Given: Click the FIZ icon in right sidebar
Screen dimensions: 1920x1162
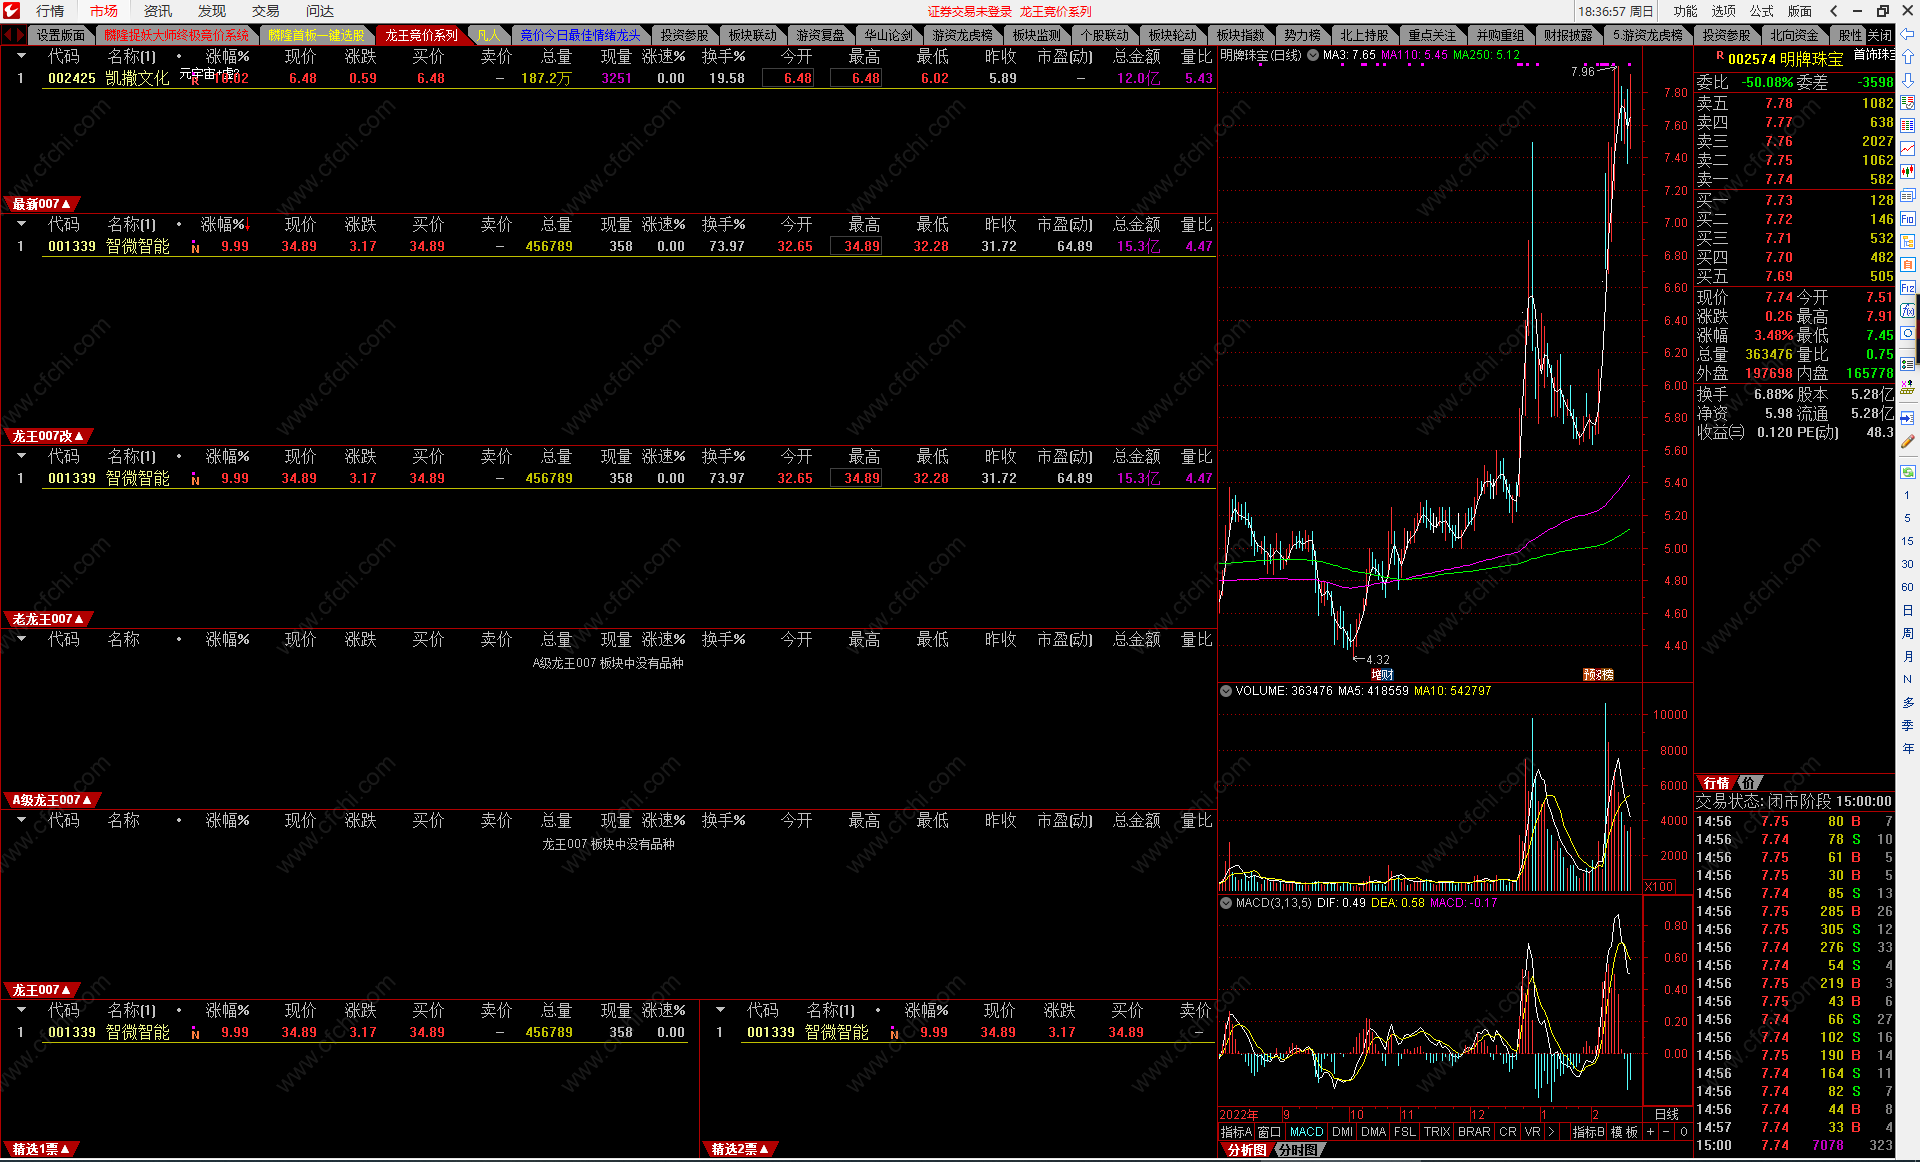Looking at the screenshot, I should click(x=1908, y=288).
